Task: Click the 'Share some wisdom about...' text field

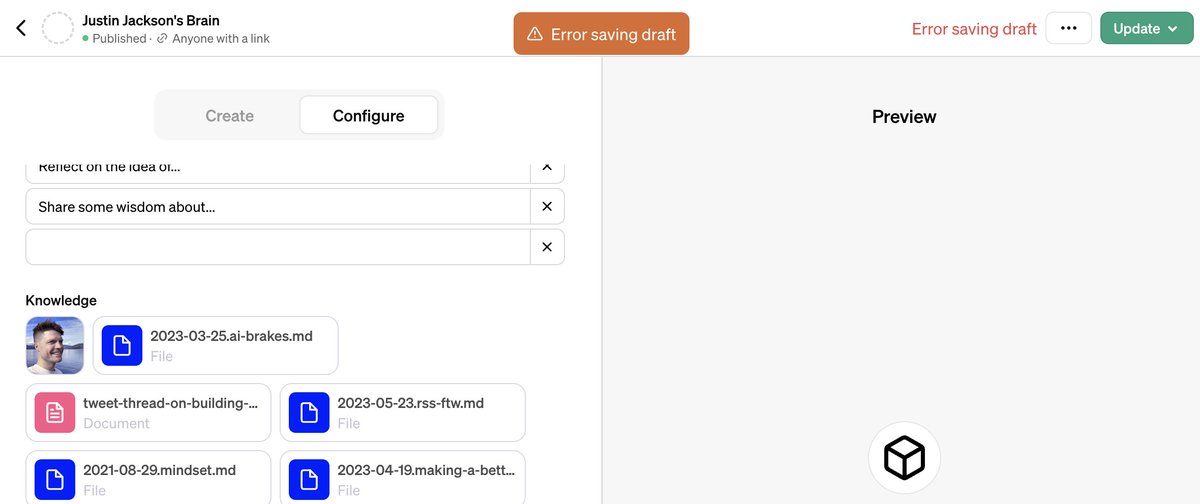Action: (277, 206)
